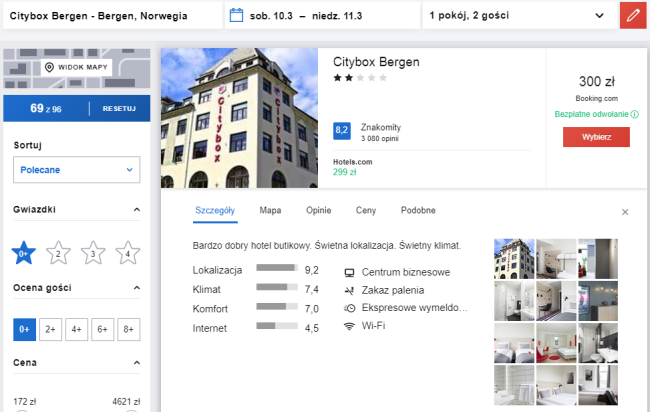
Task: Click the Citybox Bergen destination search field
Action: (x=113, y=16)
